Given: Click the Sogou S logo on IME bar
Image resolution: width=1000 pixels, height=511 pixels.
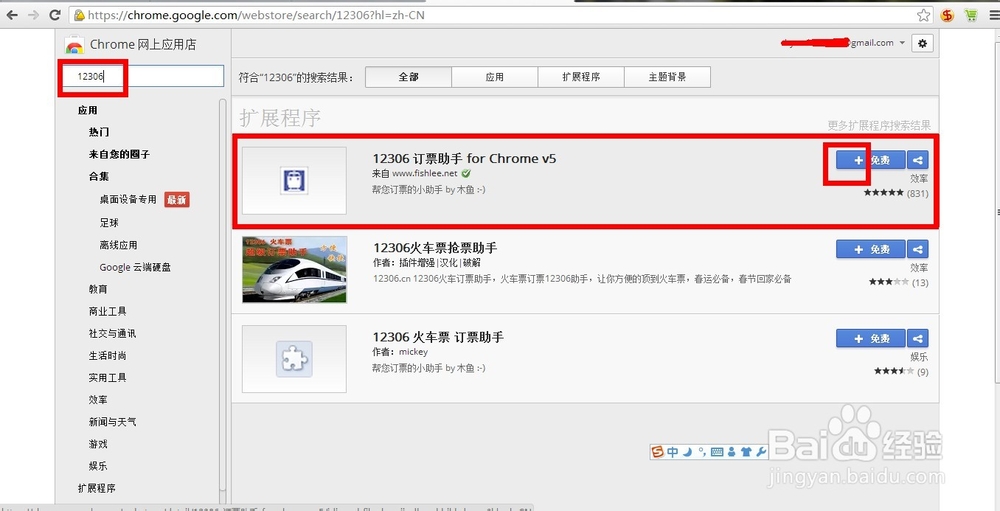Looking at the screenshot, I should 657,452.
